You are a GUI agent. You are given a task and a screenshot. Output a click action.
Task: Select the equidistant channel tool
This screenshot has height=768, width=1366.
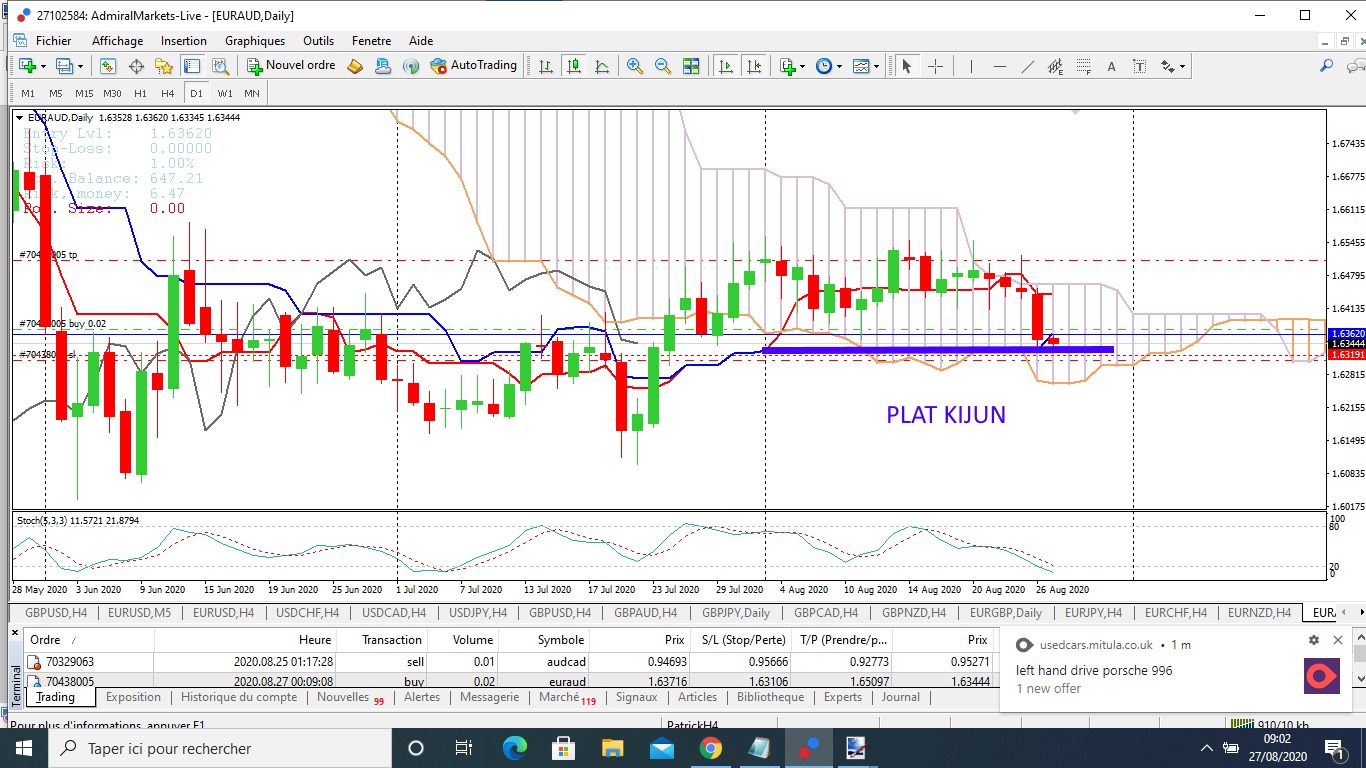click(1055, 66)
